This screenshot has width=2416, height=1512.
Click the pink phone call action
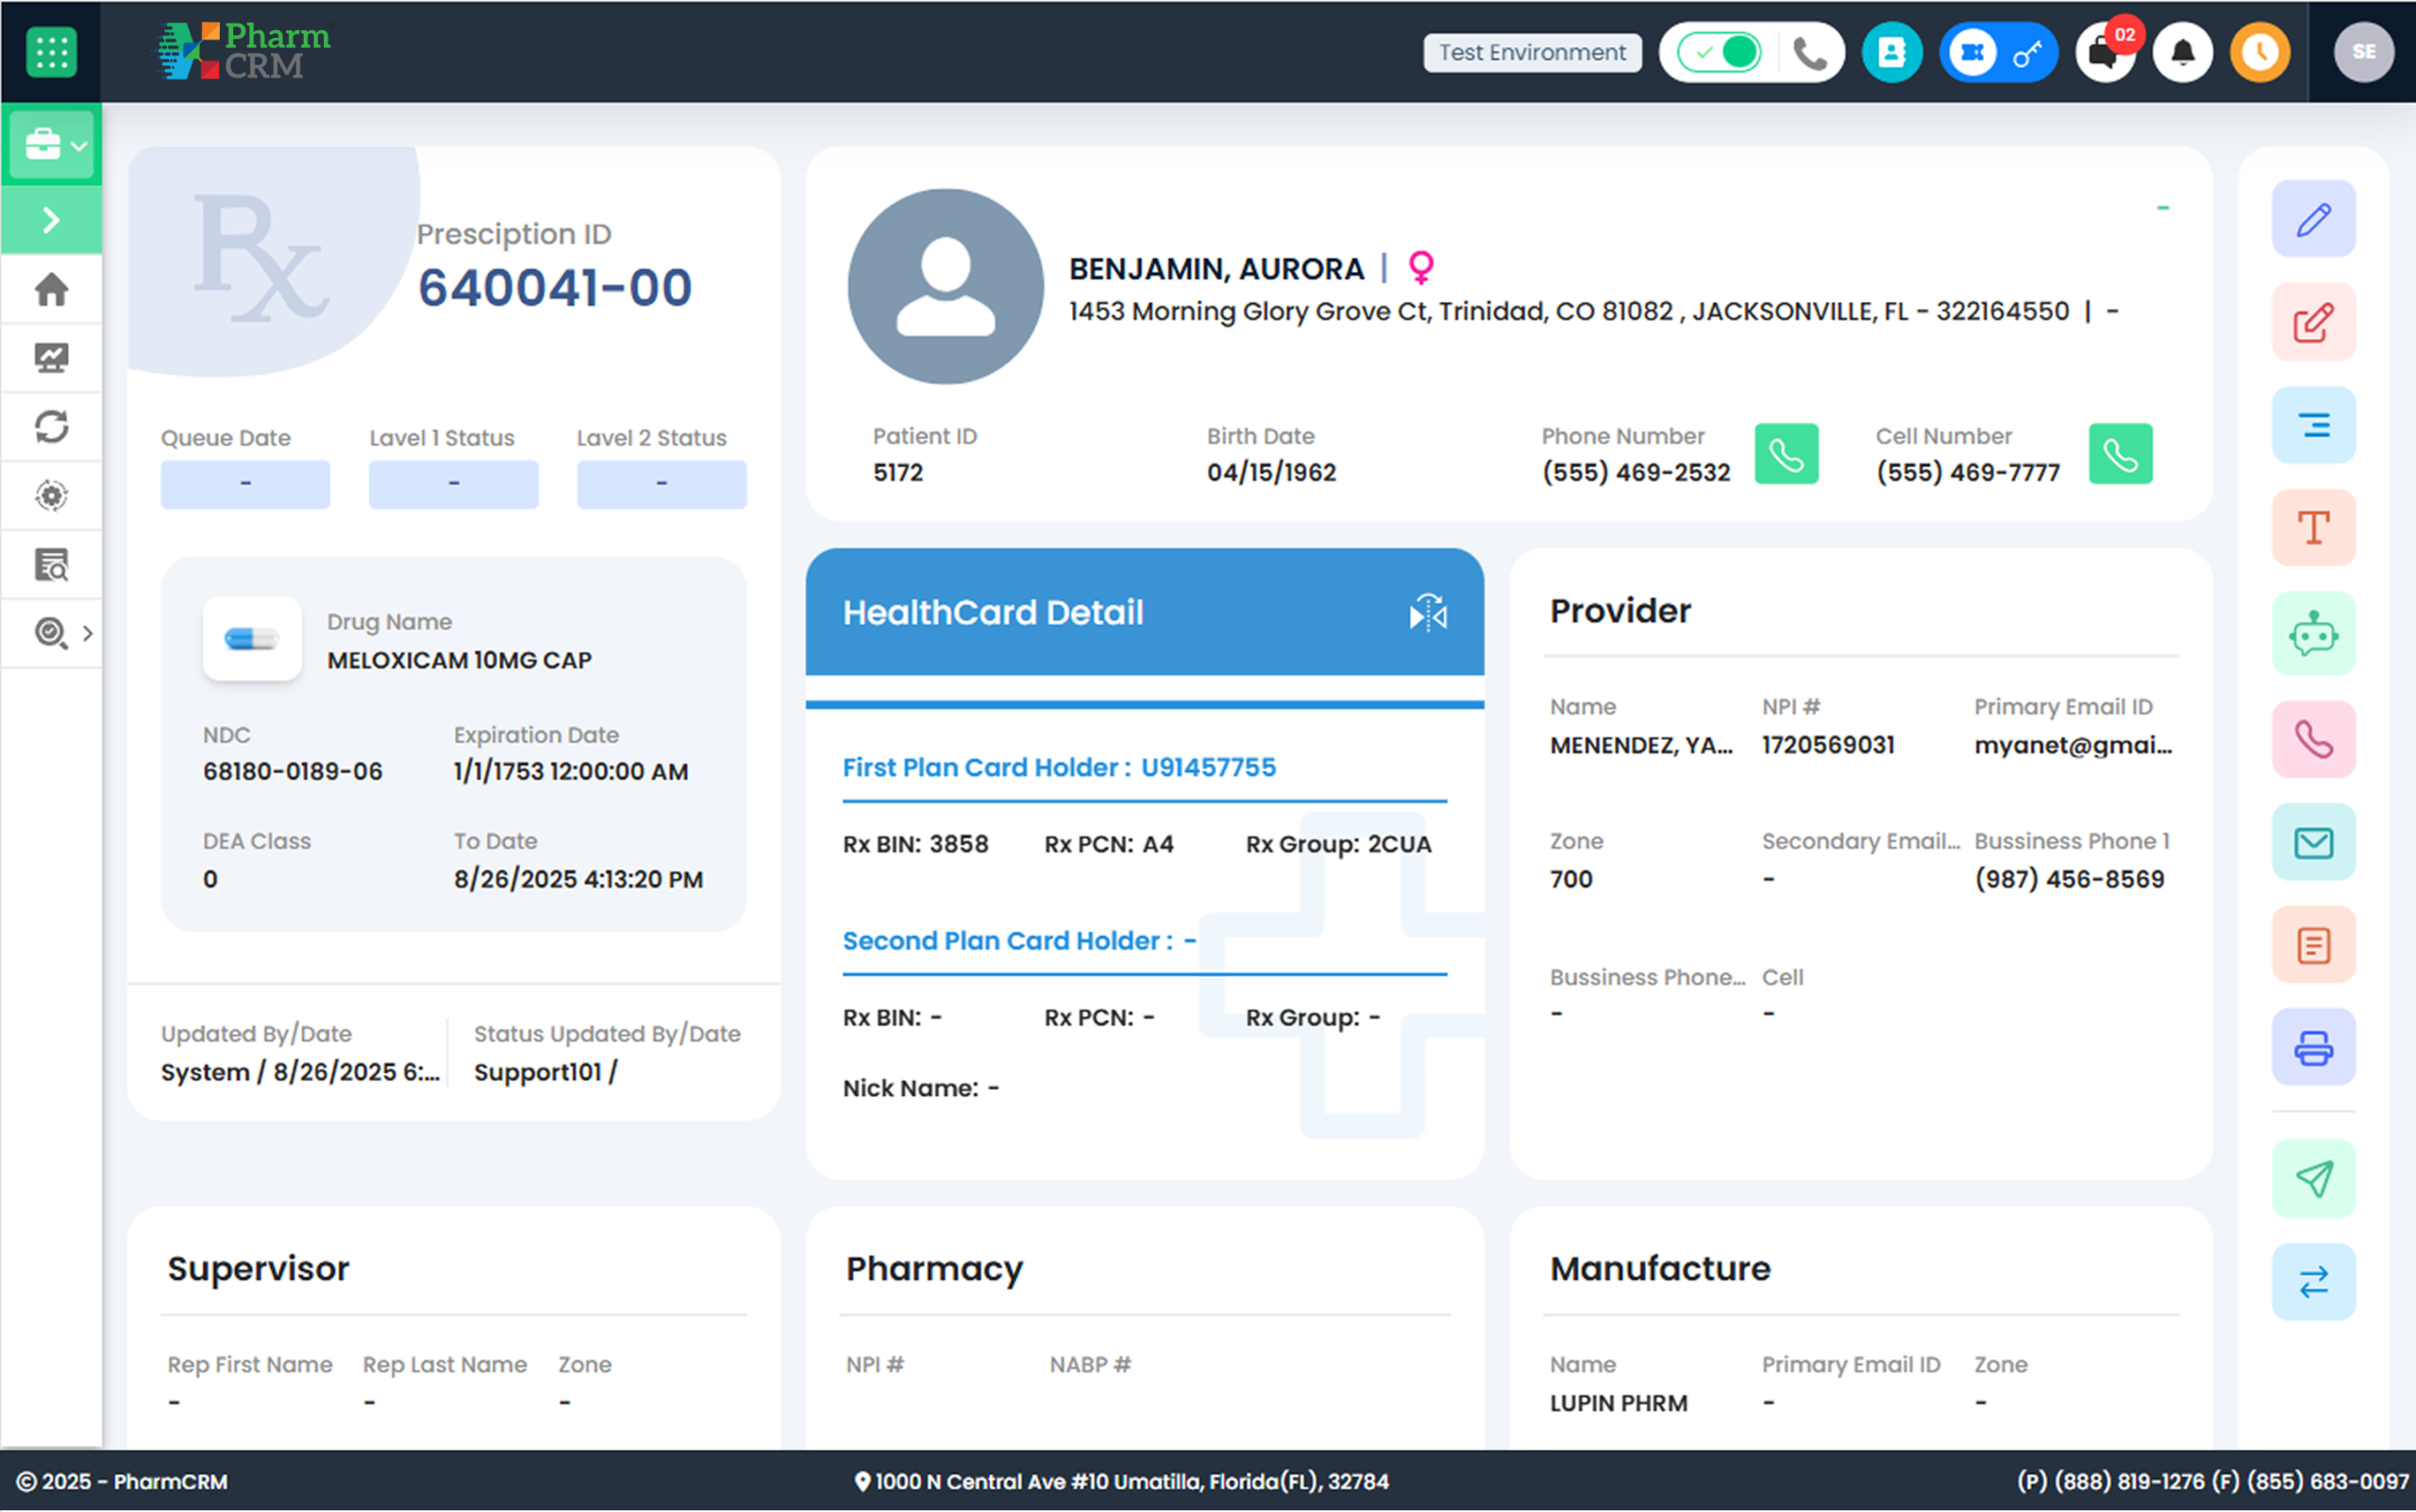click(x=2313, y=740)
